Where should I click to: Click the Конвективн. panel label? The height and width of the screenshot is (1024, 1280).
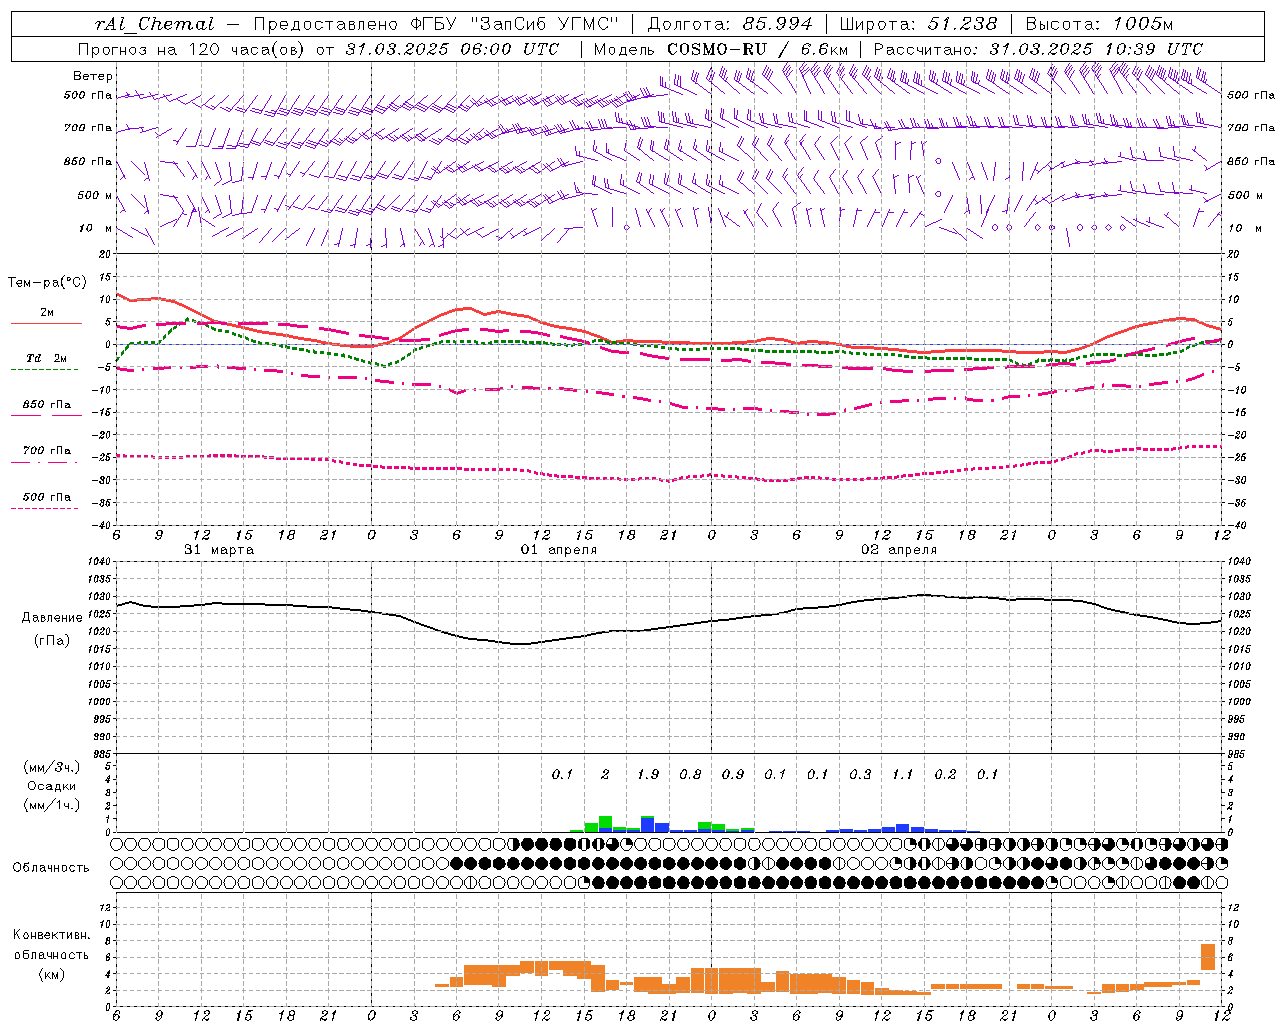point(51,935)
